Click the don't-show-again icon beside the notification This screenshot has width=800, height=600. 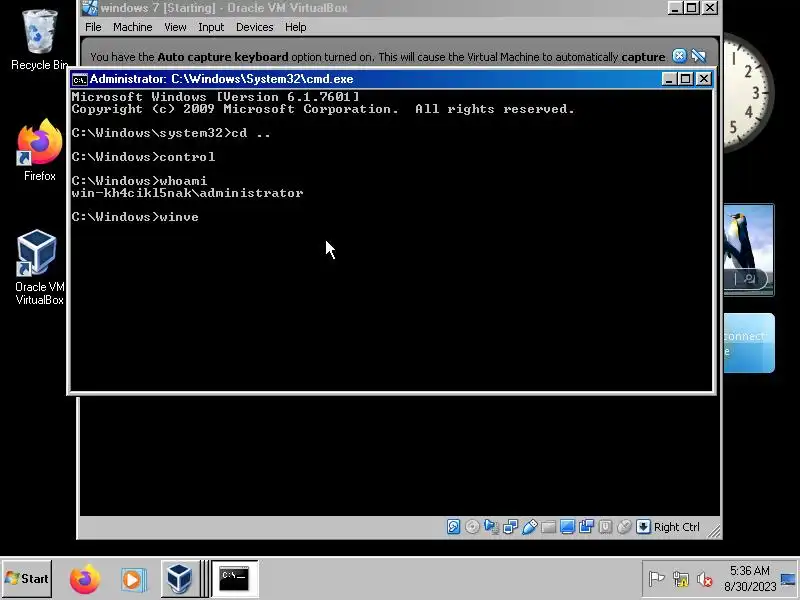coord(698,56)
